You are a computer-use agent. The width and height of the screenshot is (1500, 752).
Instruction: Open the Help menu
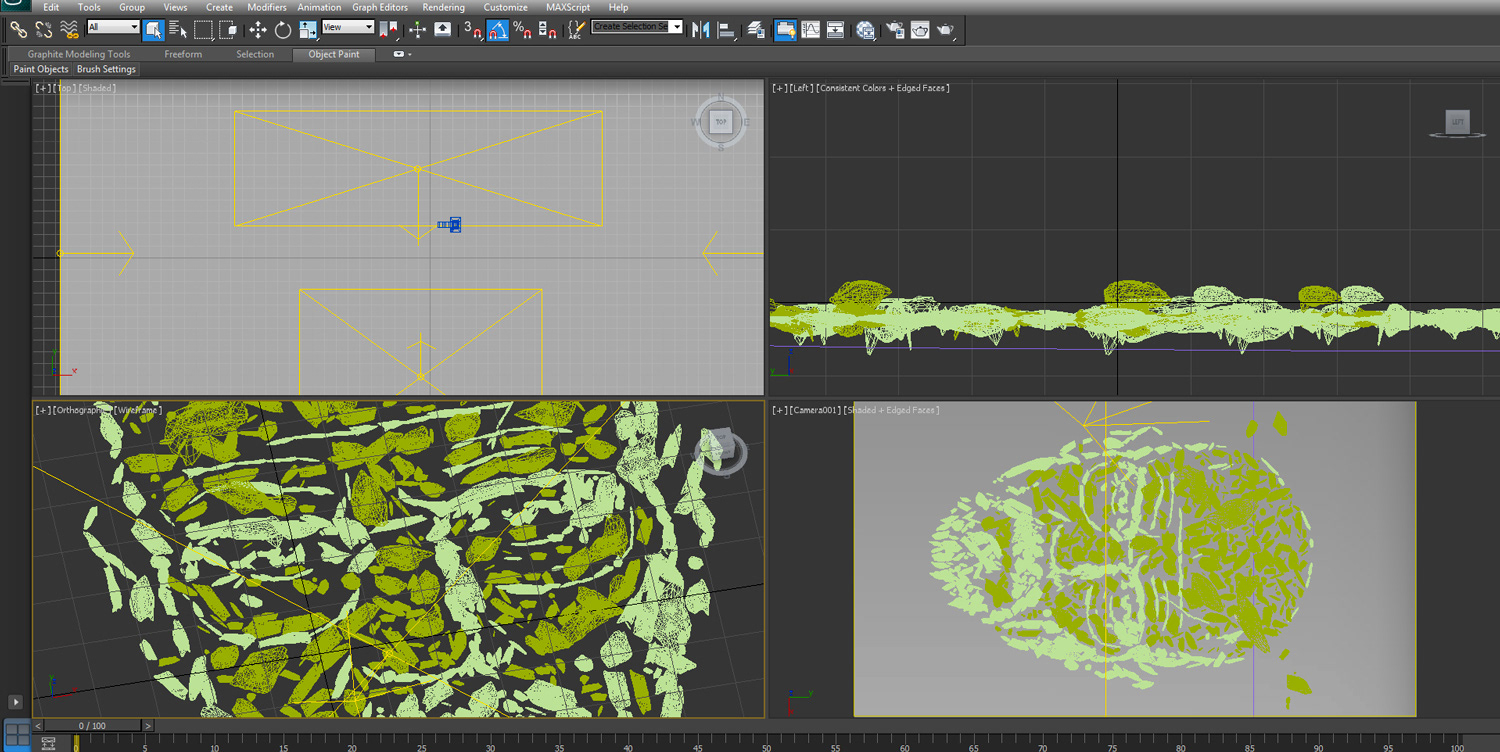(618, 7)
